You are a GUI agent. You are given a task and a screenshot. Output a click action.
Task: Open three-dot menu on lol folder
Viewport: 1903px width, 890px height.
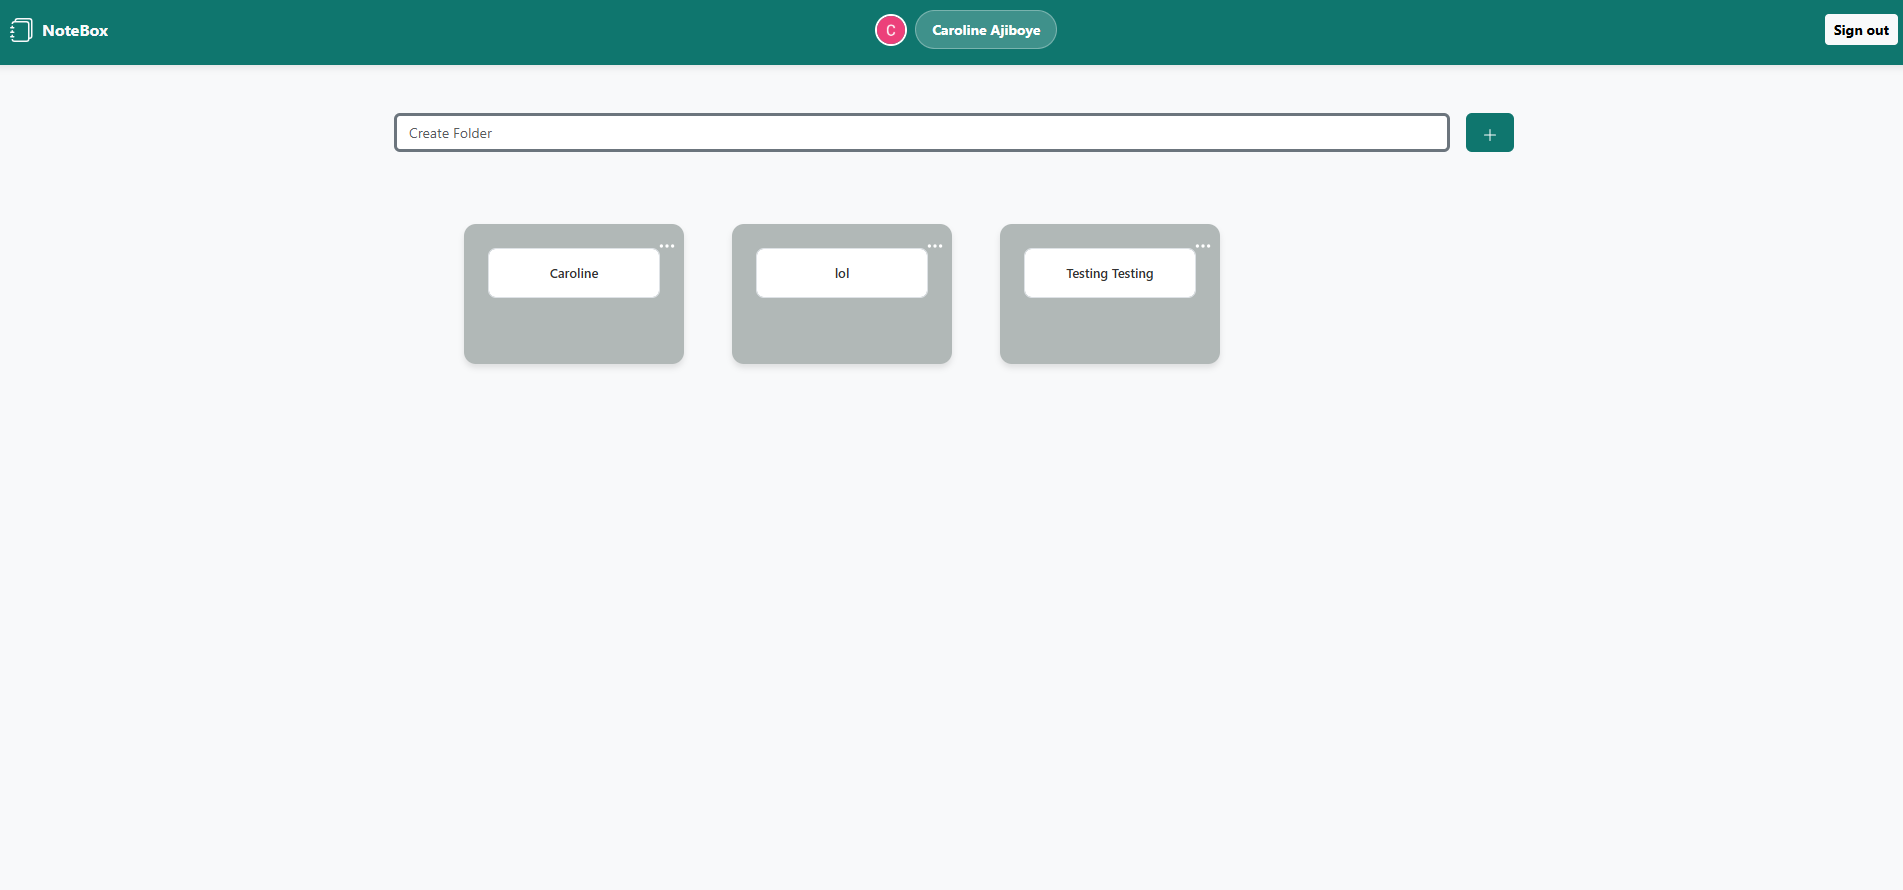click(935, 246)
